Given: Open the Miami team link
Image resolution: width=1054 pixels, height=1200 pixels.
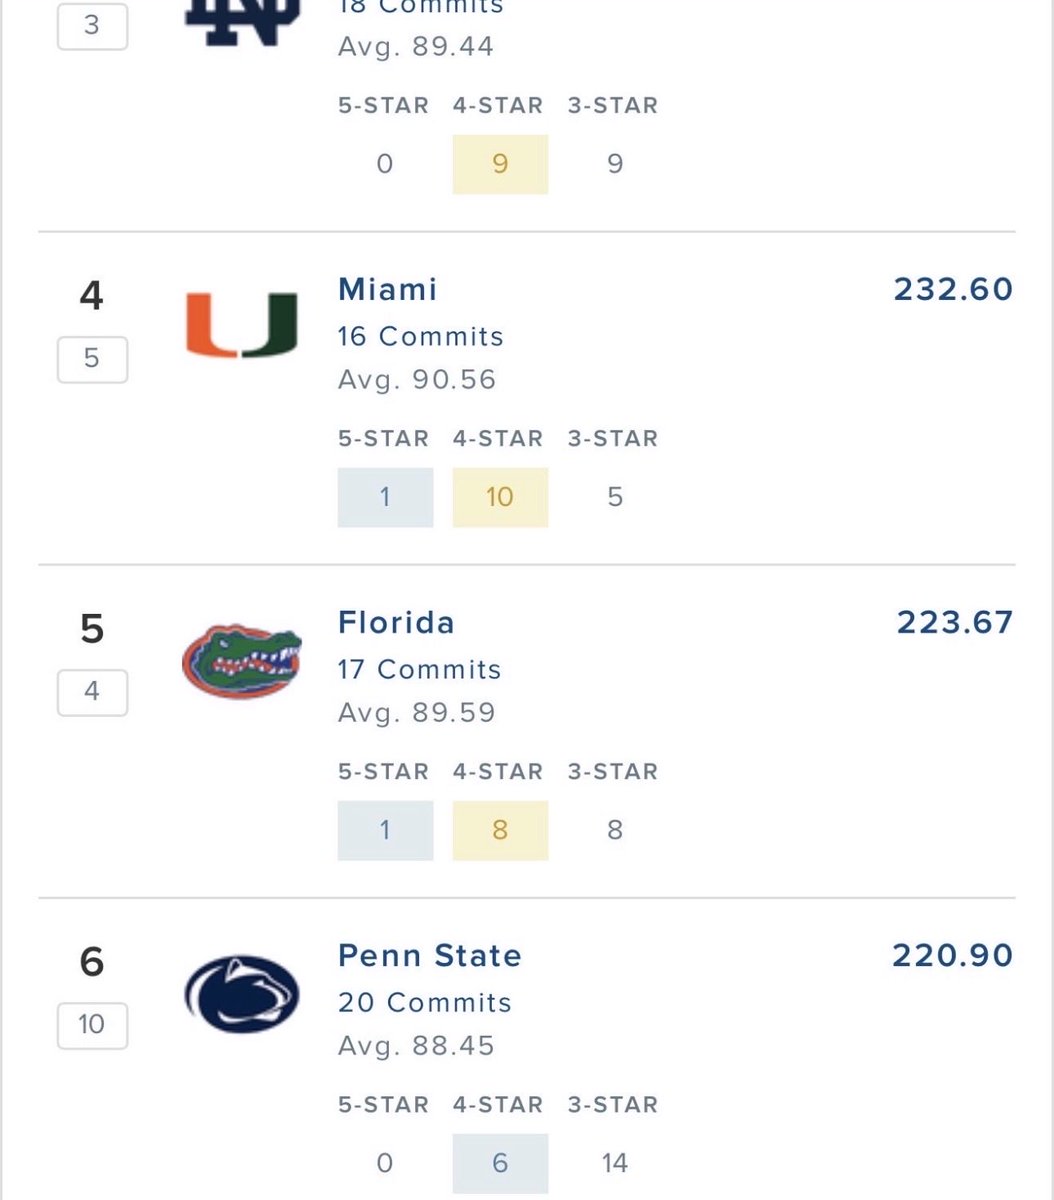Looking at the screenshot, I should pyautogui.click(x=388, y=290).
